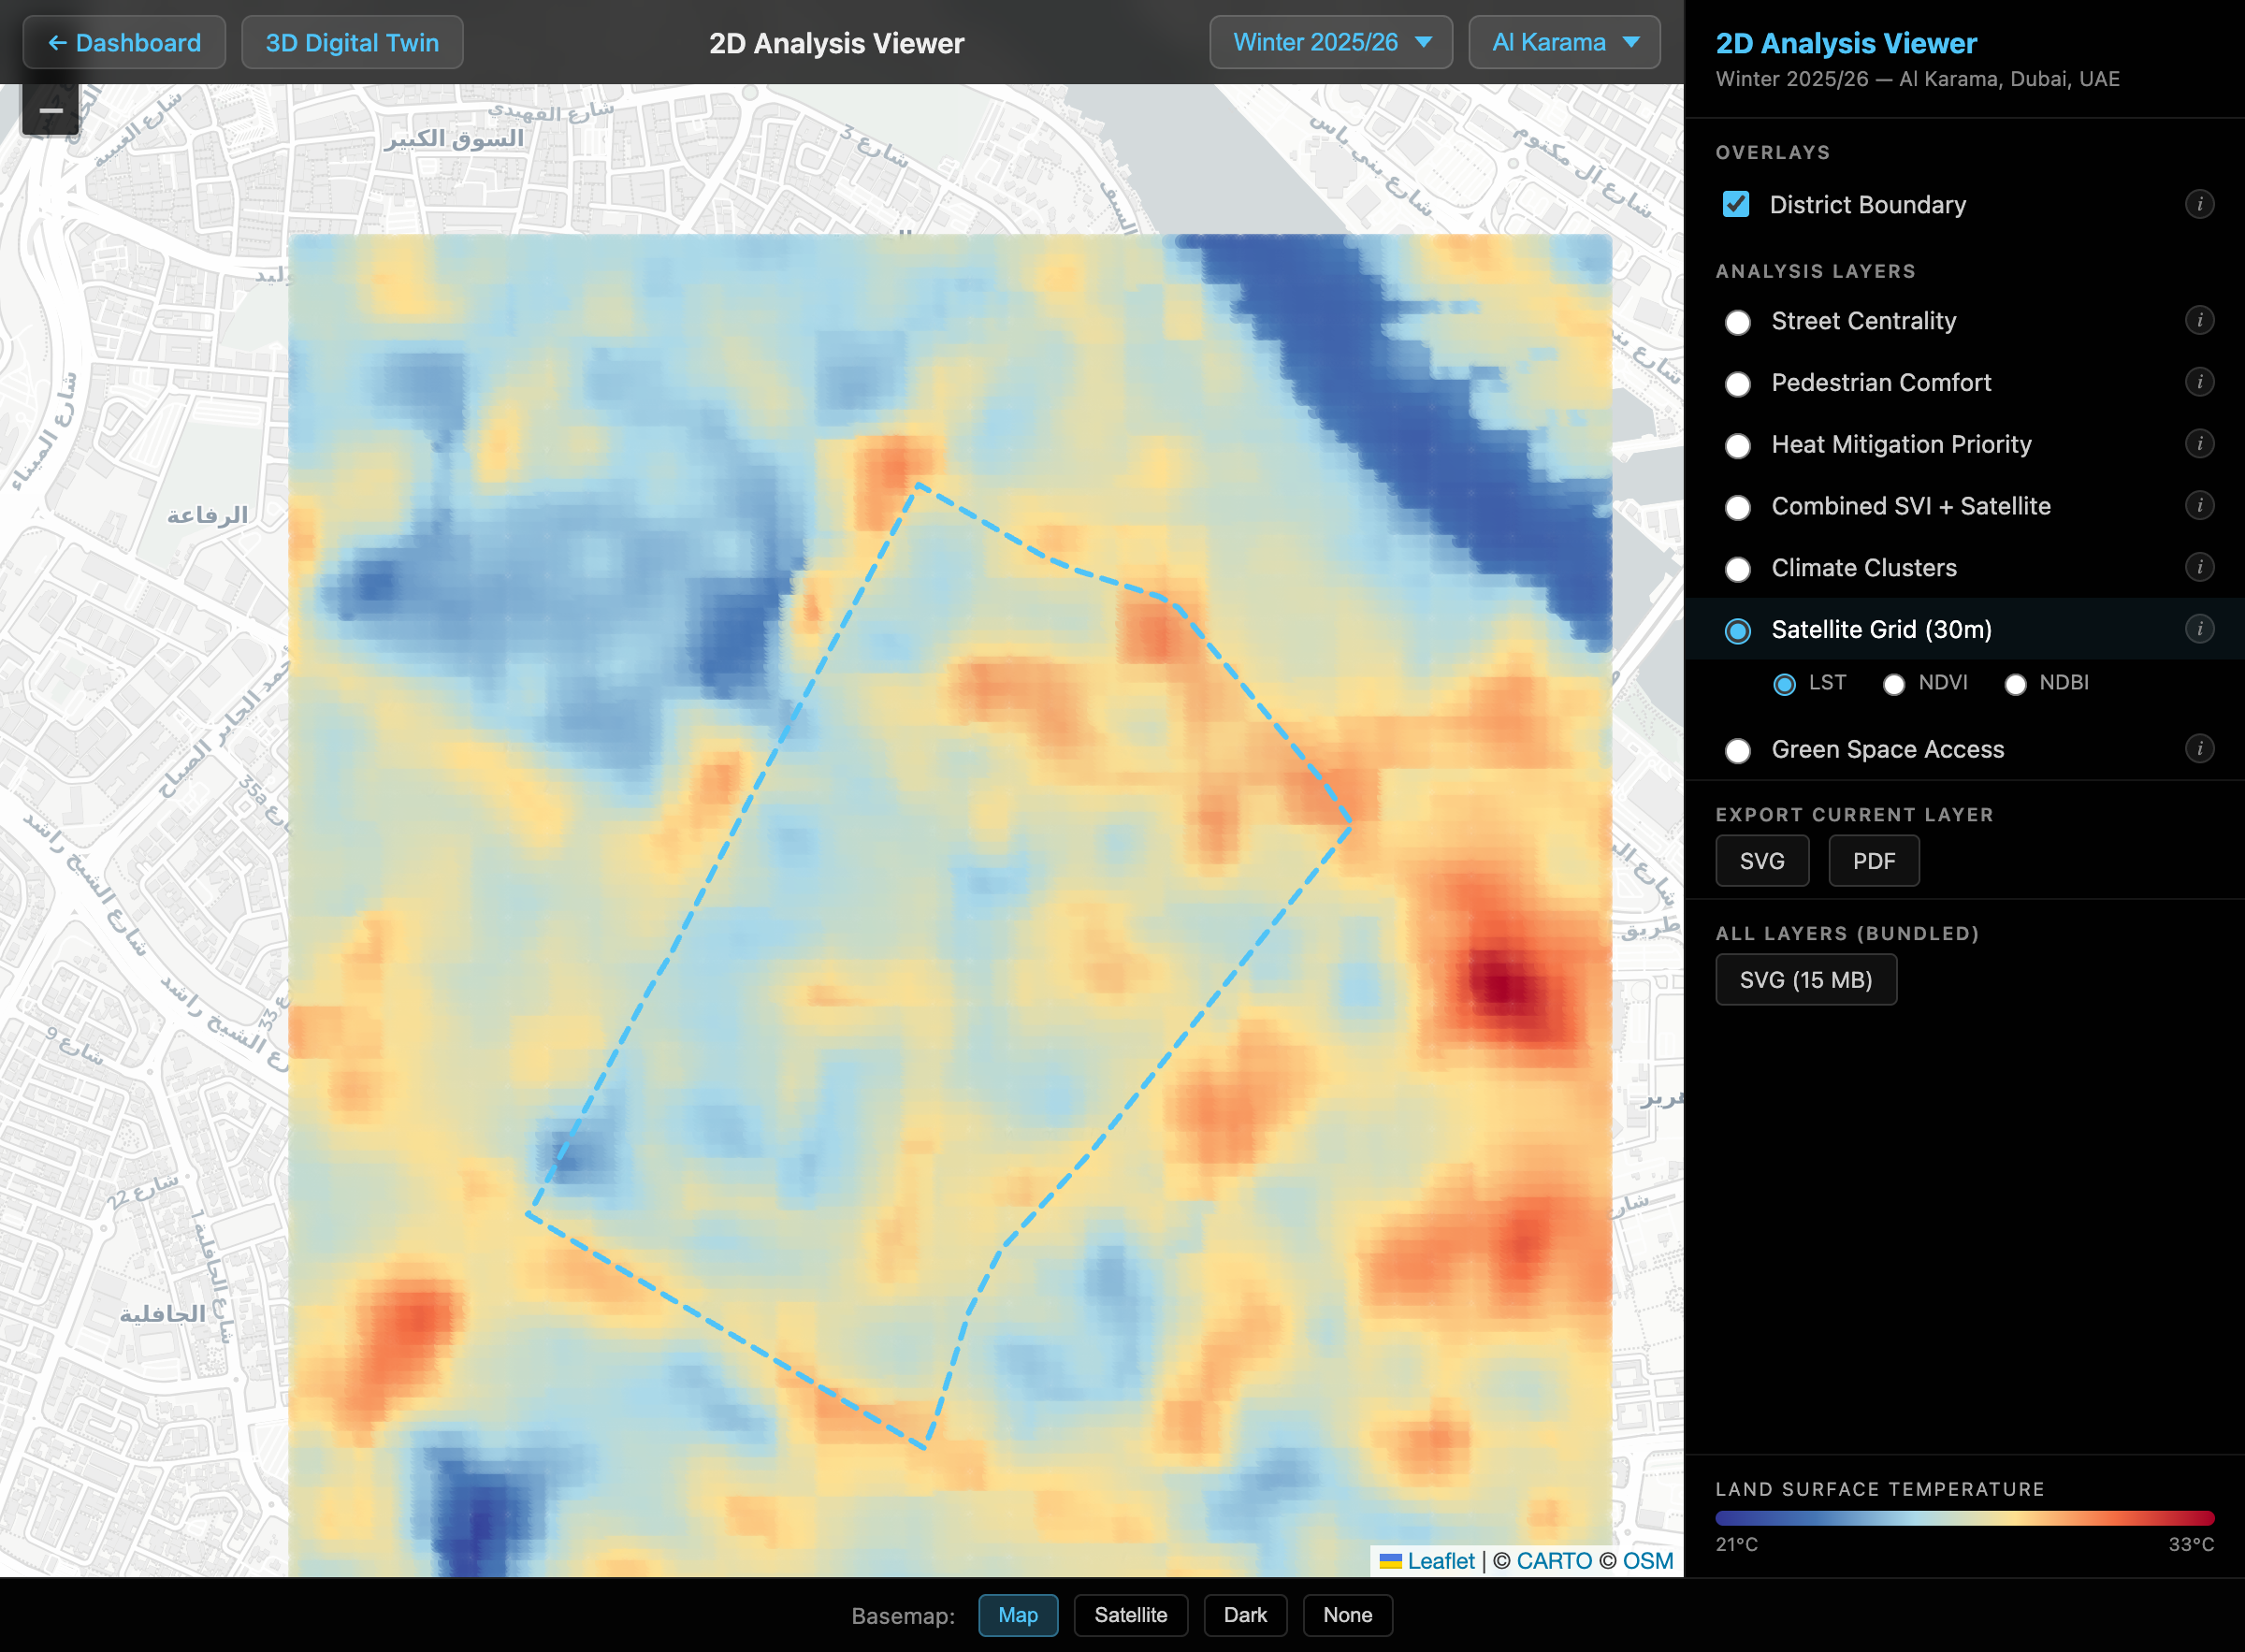View info icon for Climate Clusters

[x=2199, y=567]
